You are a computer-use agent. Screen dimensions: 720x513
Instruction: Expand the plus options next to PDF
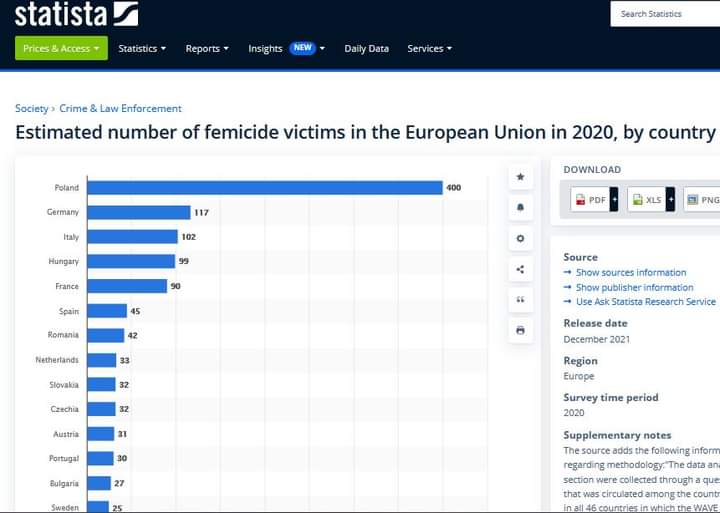(614, 200)
